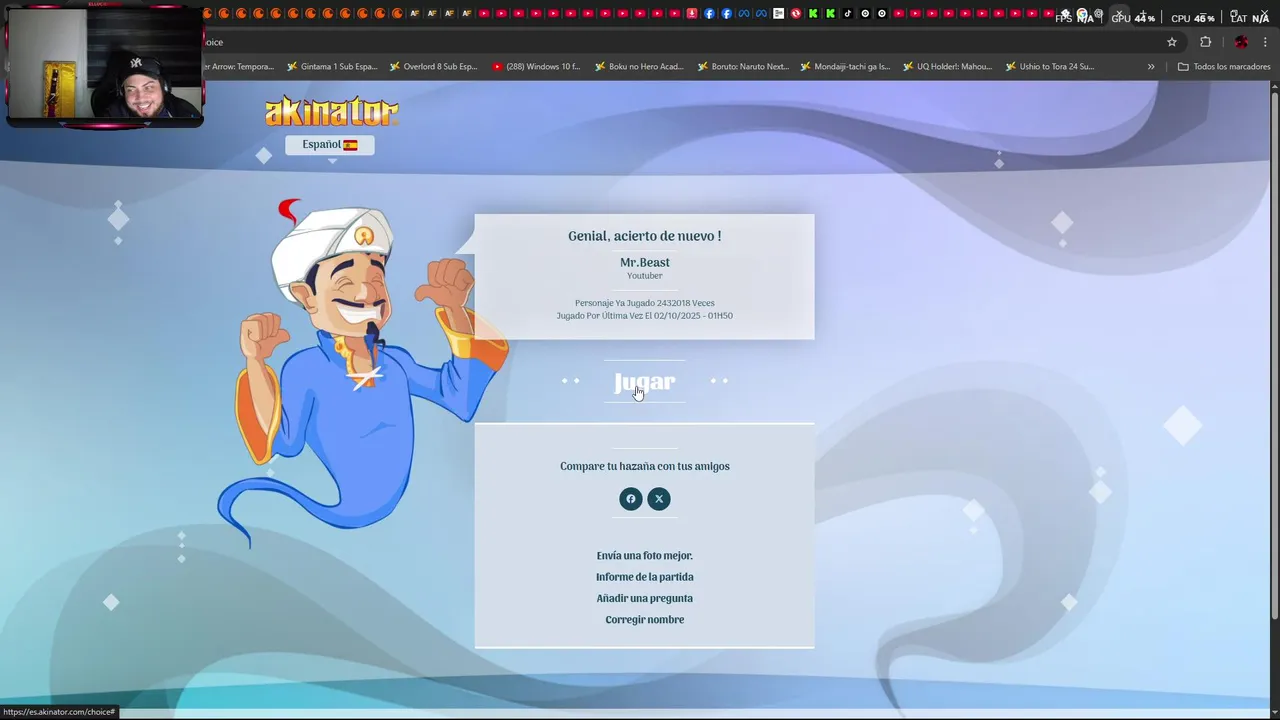The width and height of the screenshot is (1280, 720).
Task: Open the Boku no Hero Acad... bookmark
Action: pos(639,67)
